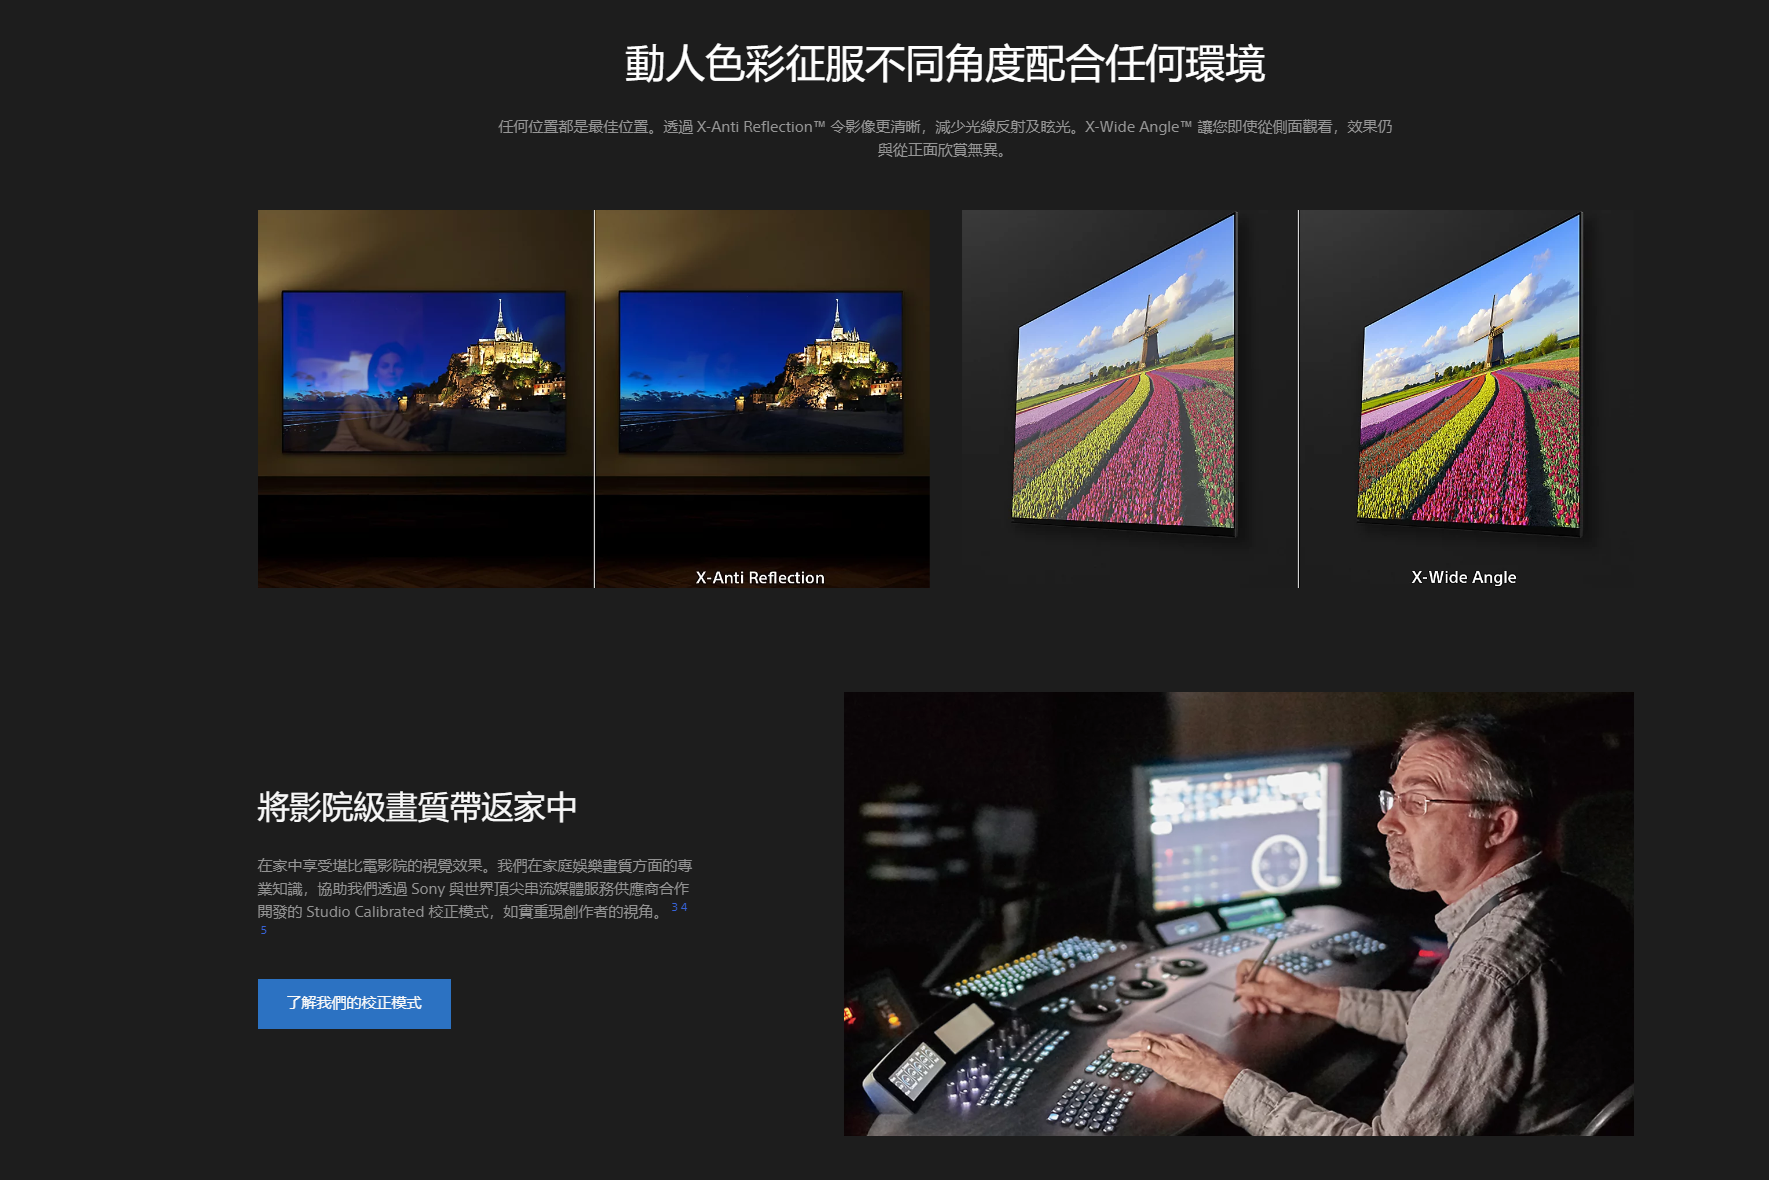Click the 將影院級畫質帶返家中 heading

pos(417,807)
